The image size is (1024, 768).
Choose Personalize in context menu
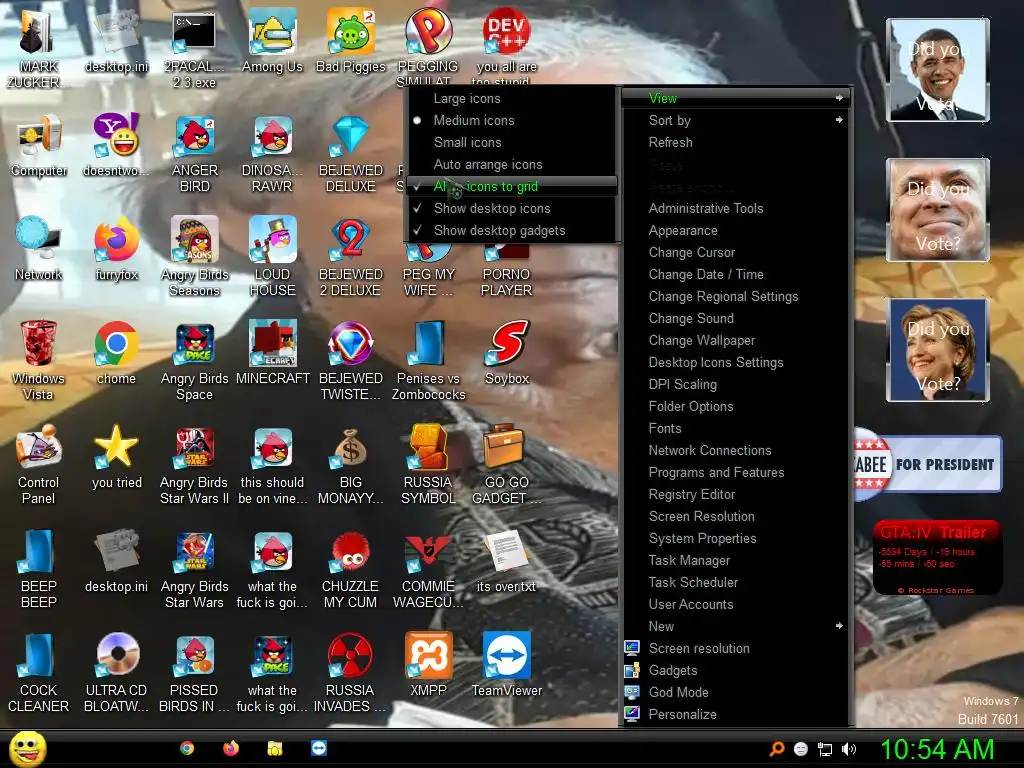click(735, 714)
